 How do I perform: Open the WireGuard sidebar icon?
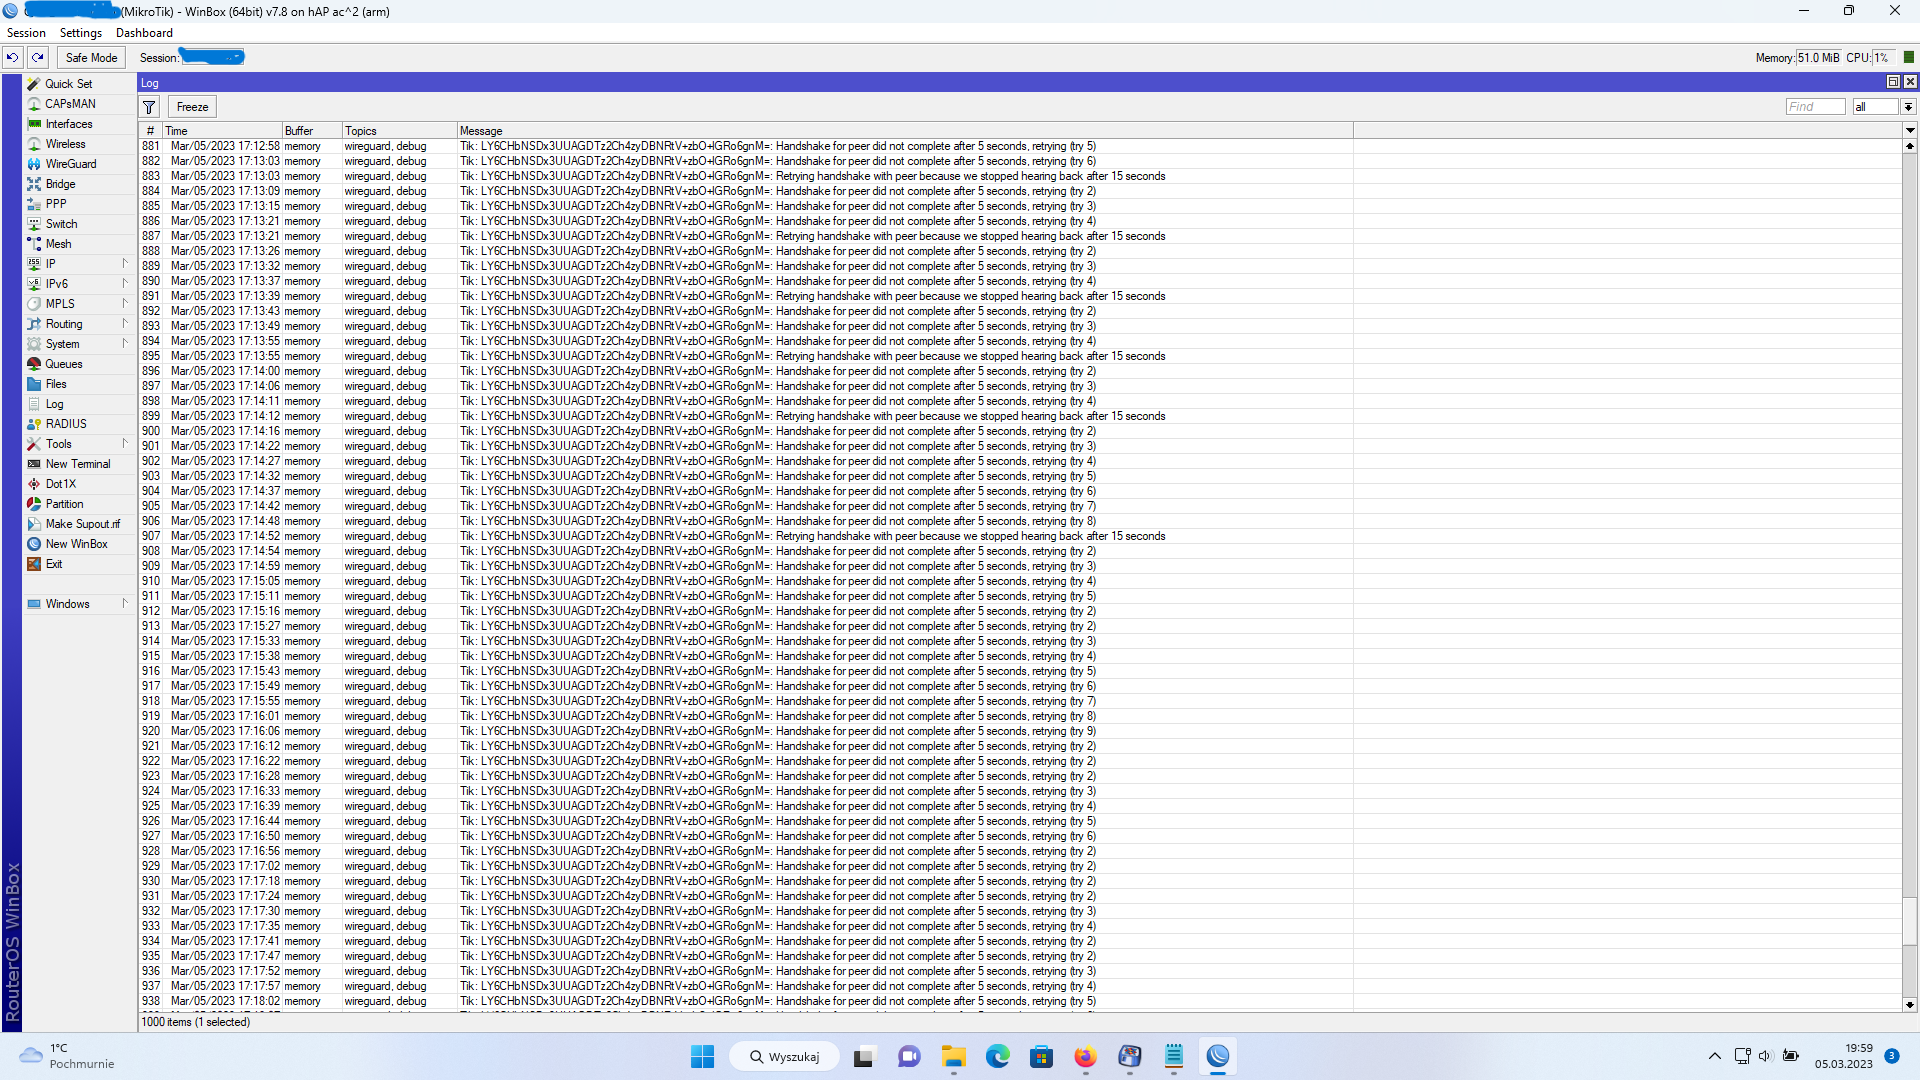[x=34, y=164]
